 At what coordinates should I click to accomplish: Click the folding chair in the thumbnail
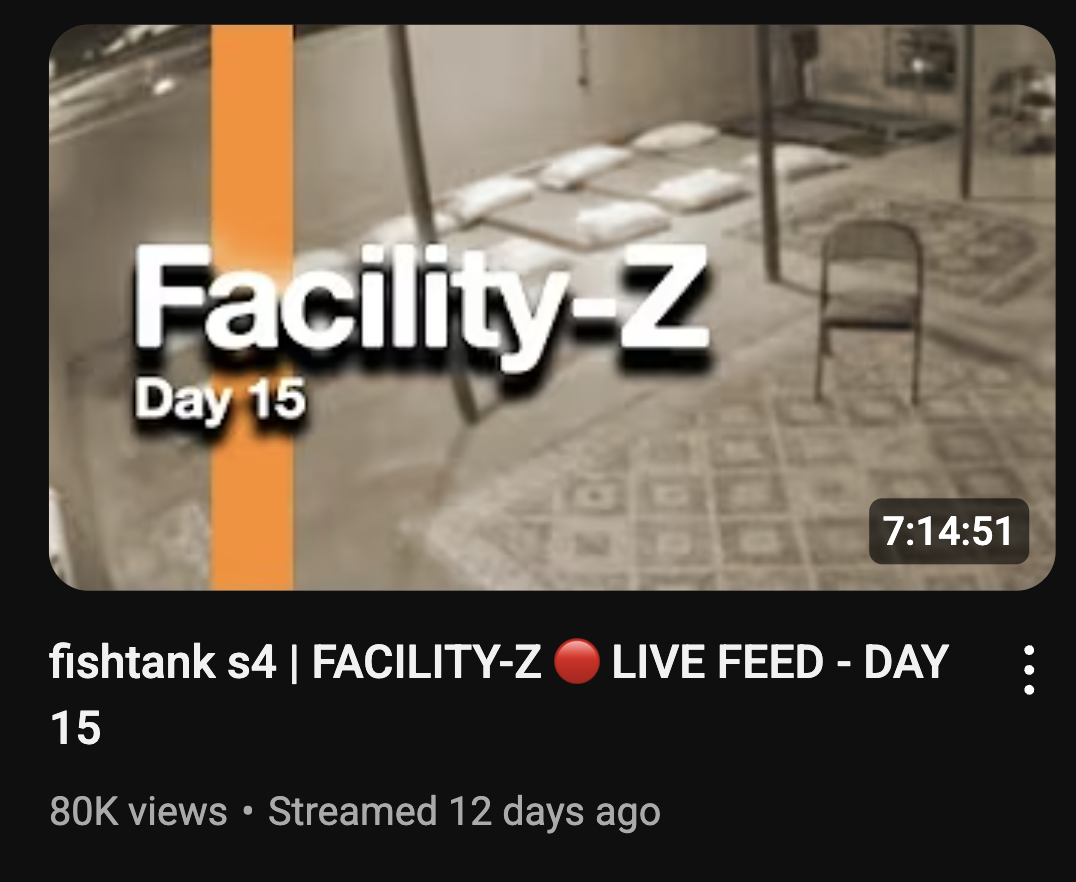pyautogui.click(x=869, y=309)
